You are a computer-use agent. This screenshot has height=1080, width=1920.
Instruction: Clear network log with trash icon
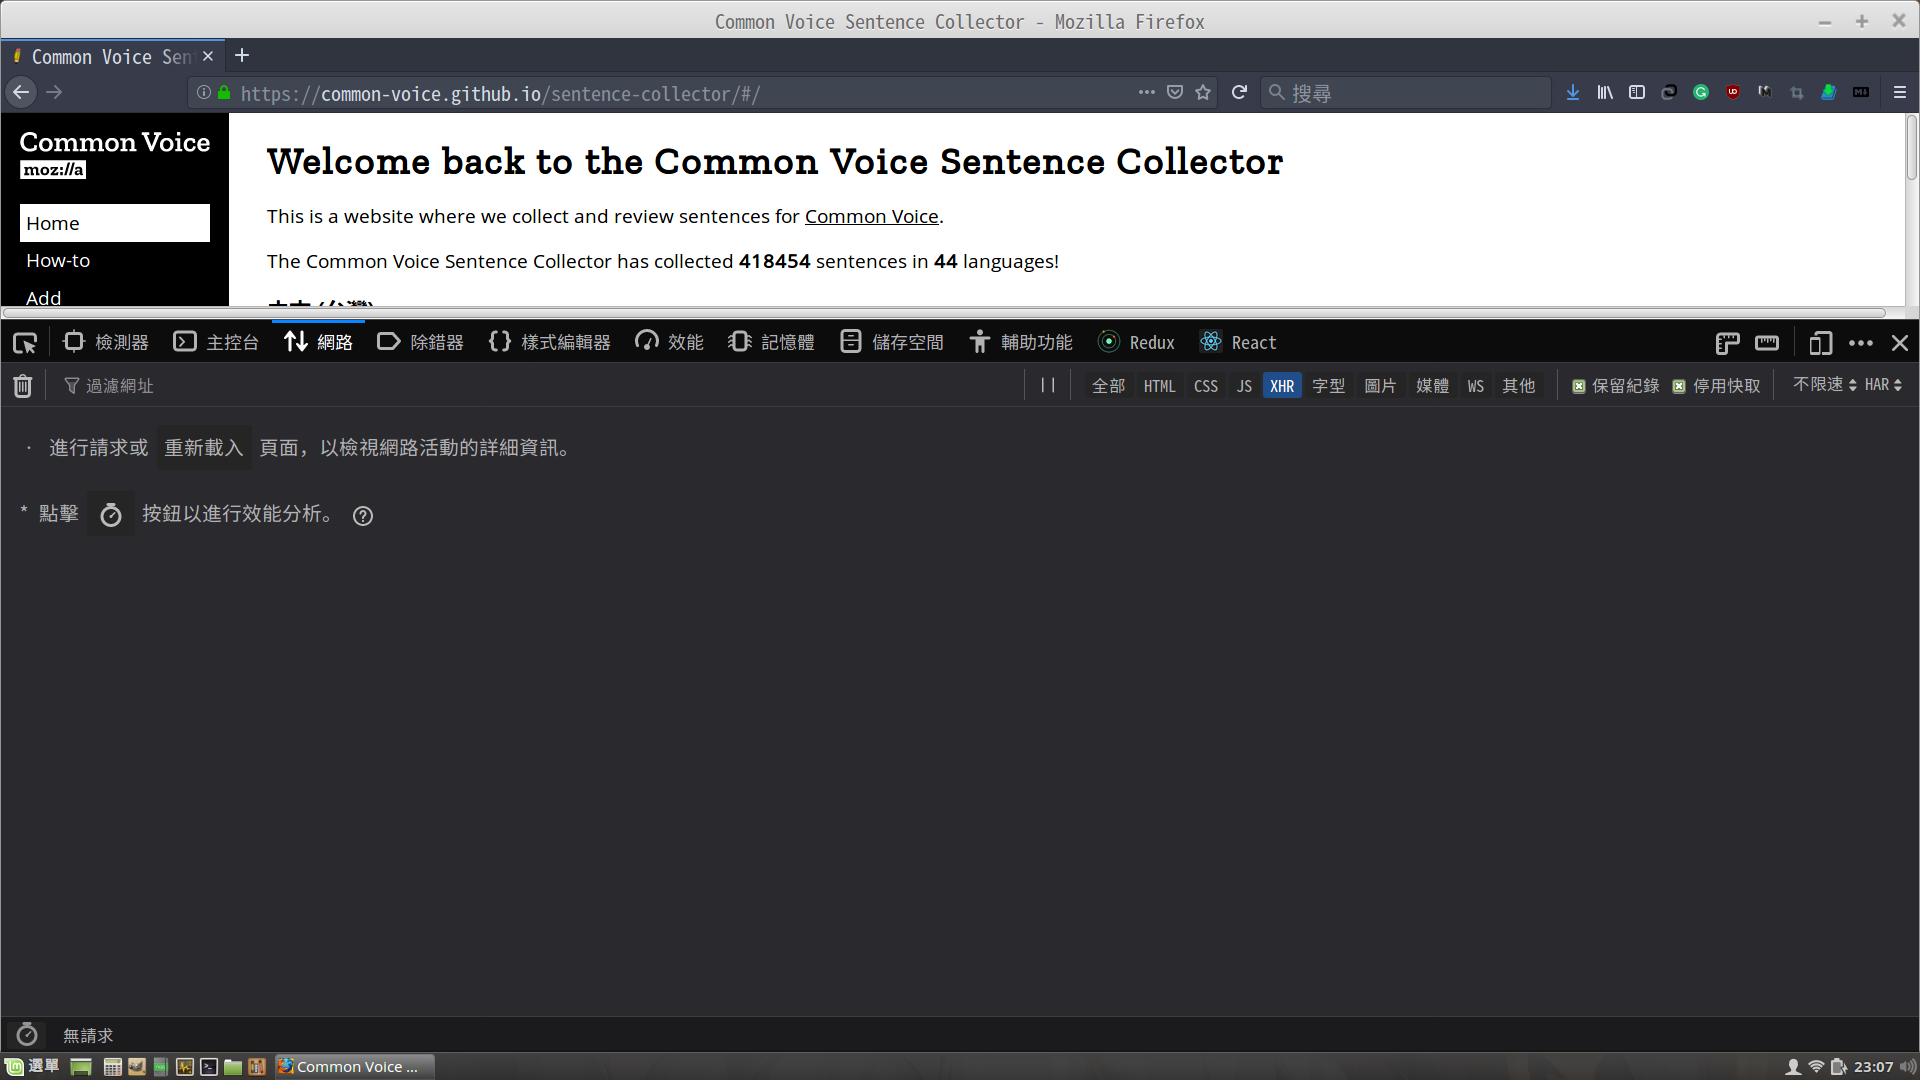[22, 386]
